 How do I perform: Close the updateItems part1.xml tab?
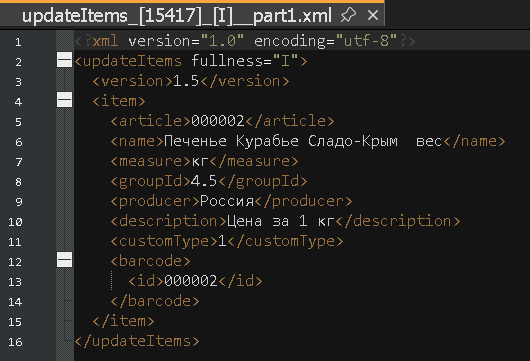pos(373,15)
